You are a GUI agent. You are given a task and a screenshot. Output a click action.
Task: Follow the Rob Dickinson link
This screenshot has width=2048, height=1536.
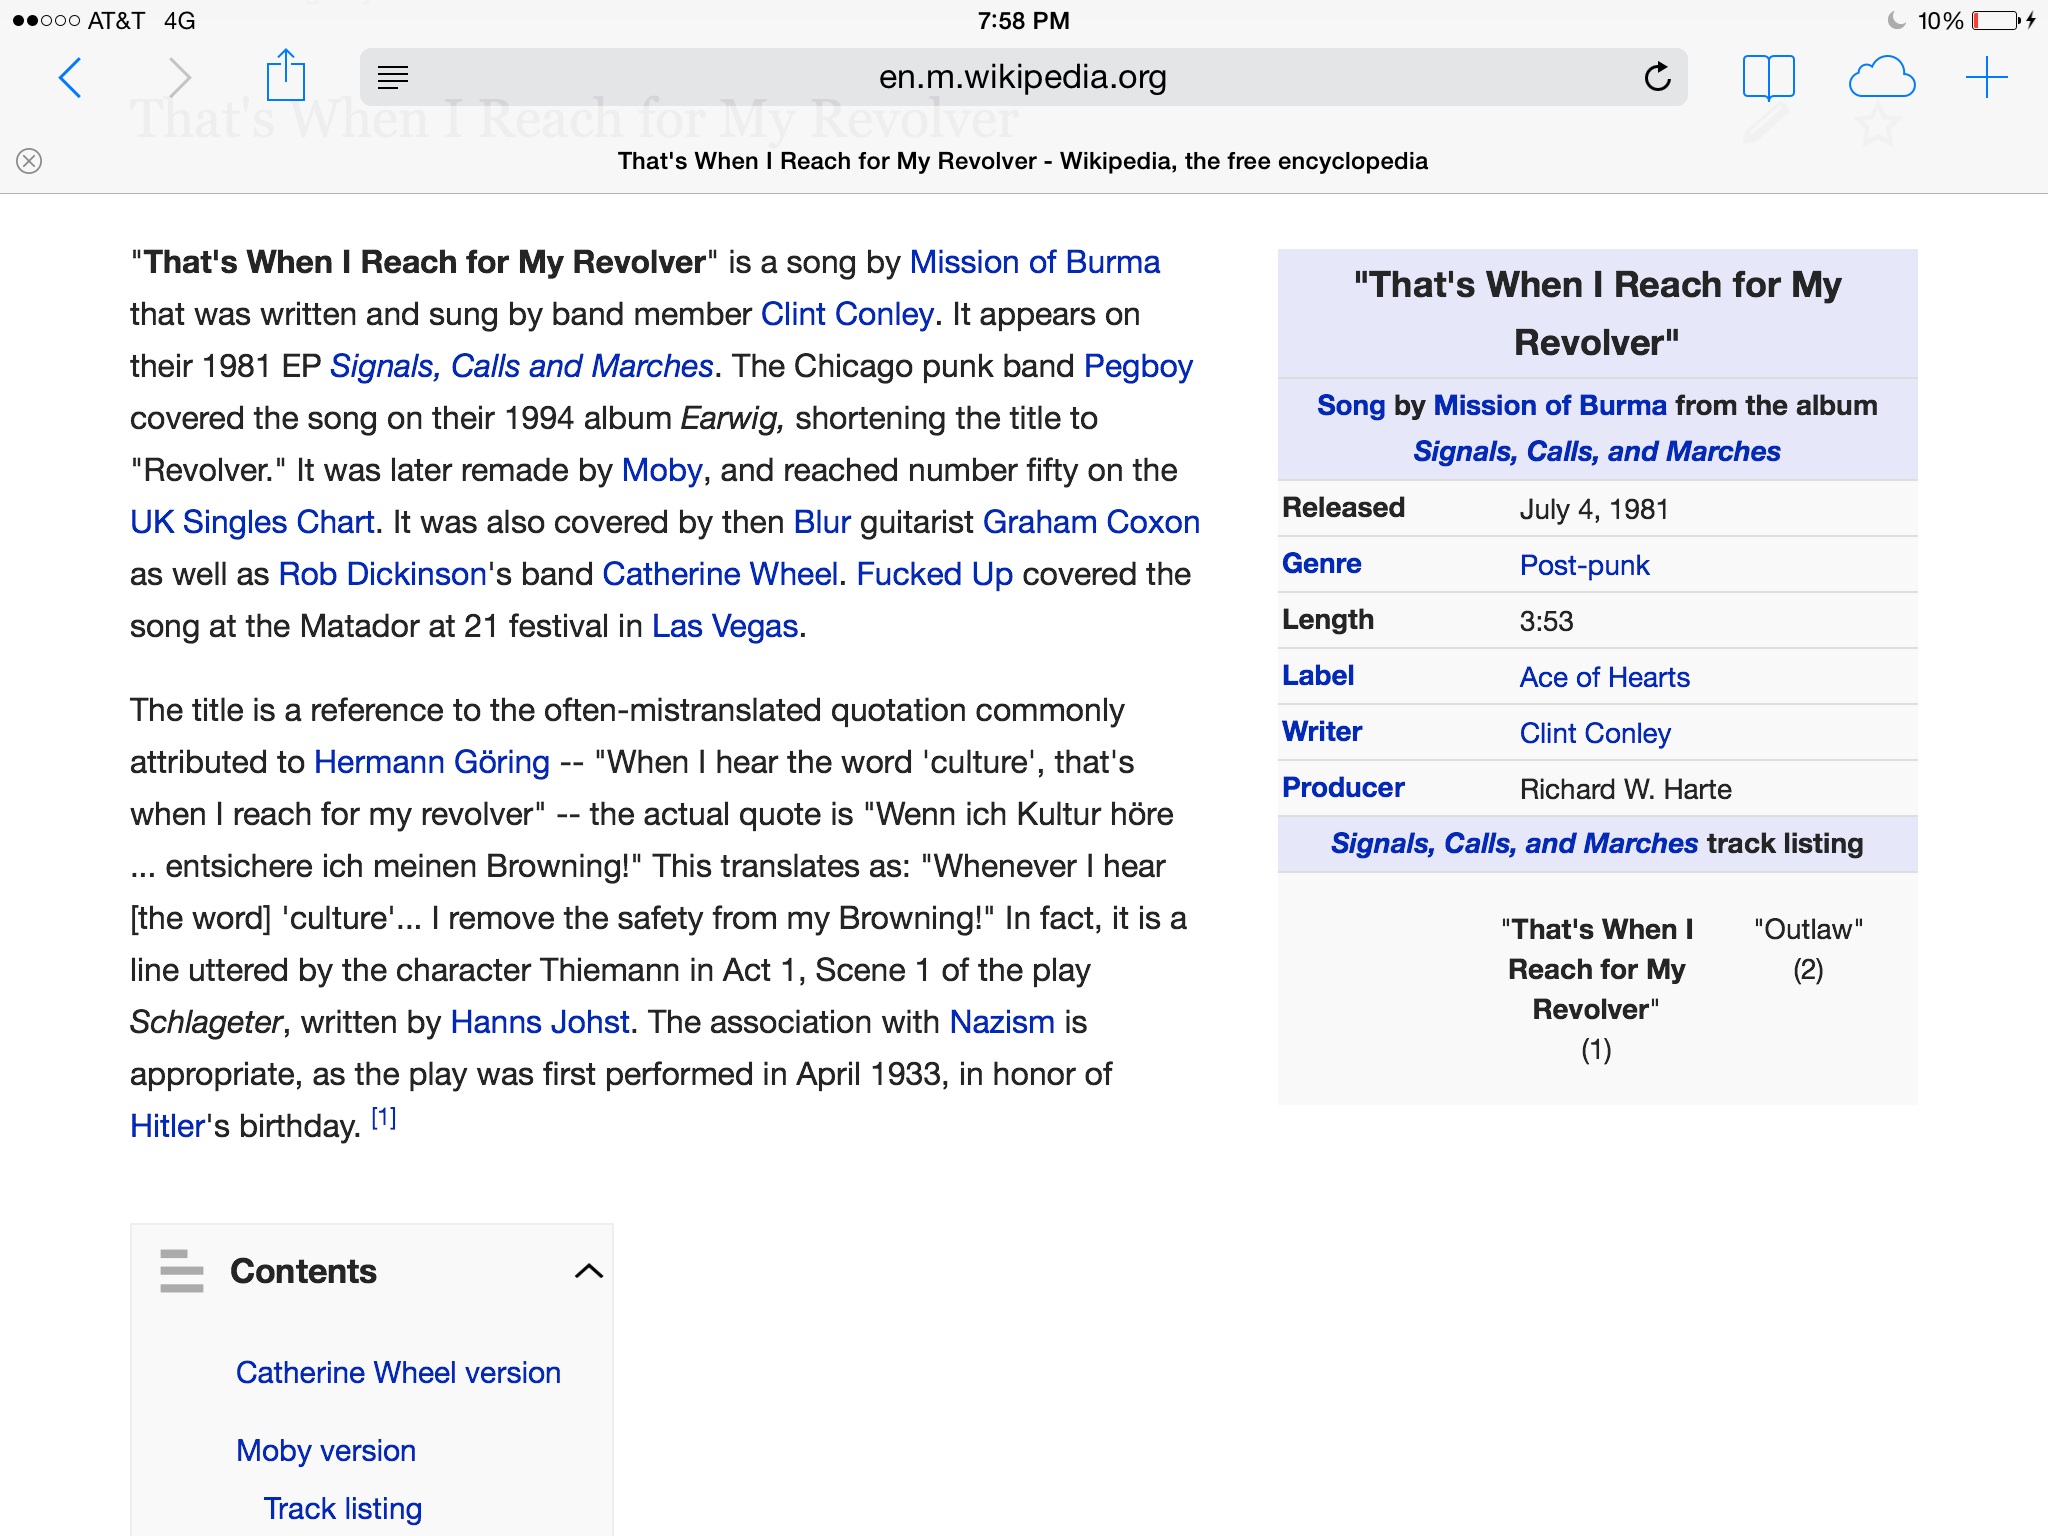(x=382, y=574)
